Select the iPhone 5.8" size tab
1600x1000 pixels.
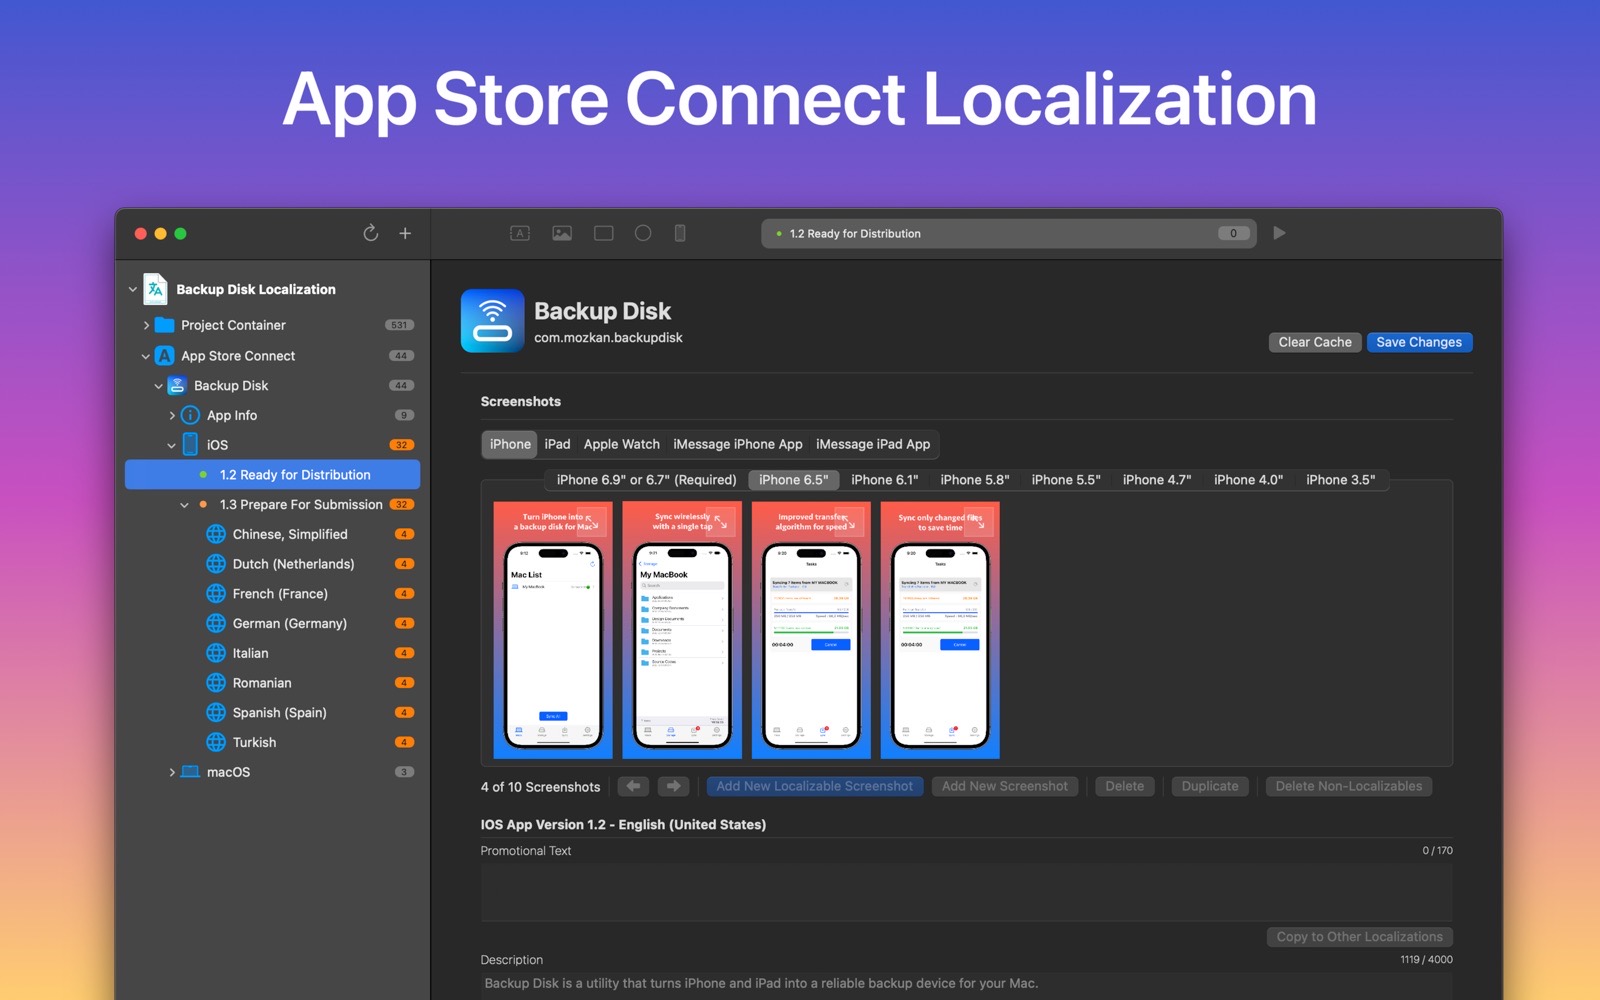[975, 480]
